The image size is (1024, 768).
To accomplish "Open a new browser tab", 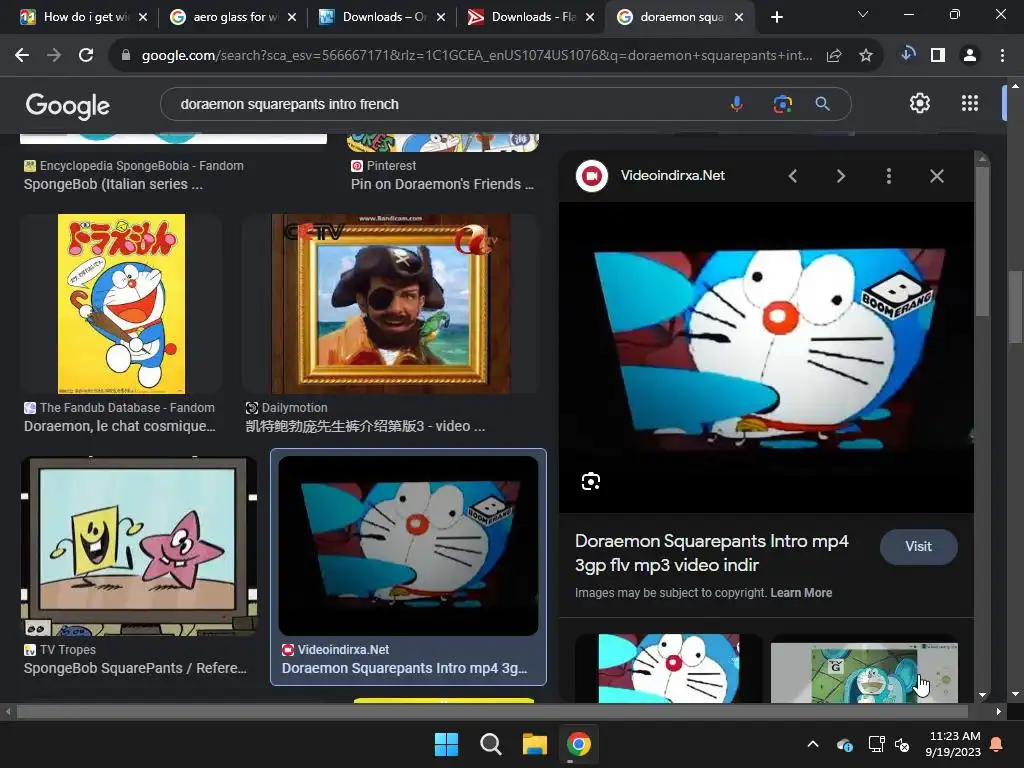I will click(776, 17).
